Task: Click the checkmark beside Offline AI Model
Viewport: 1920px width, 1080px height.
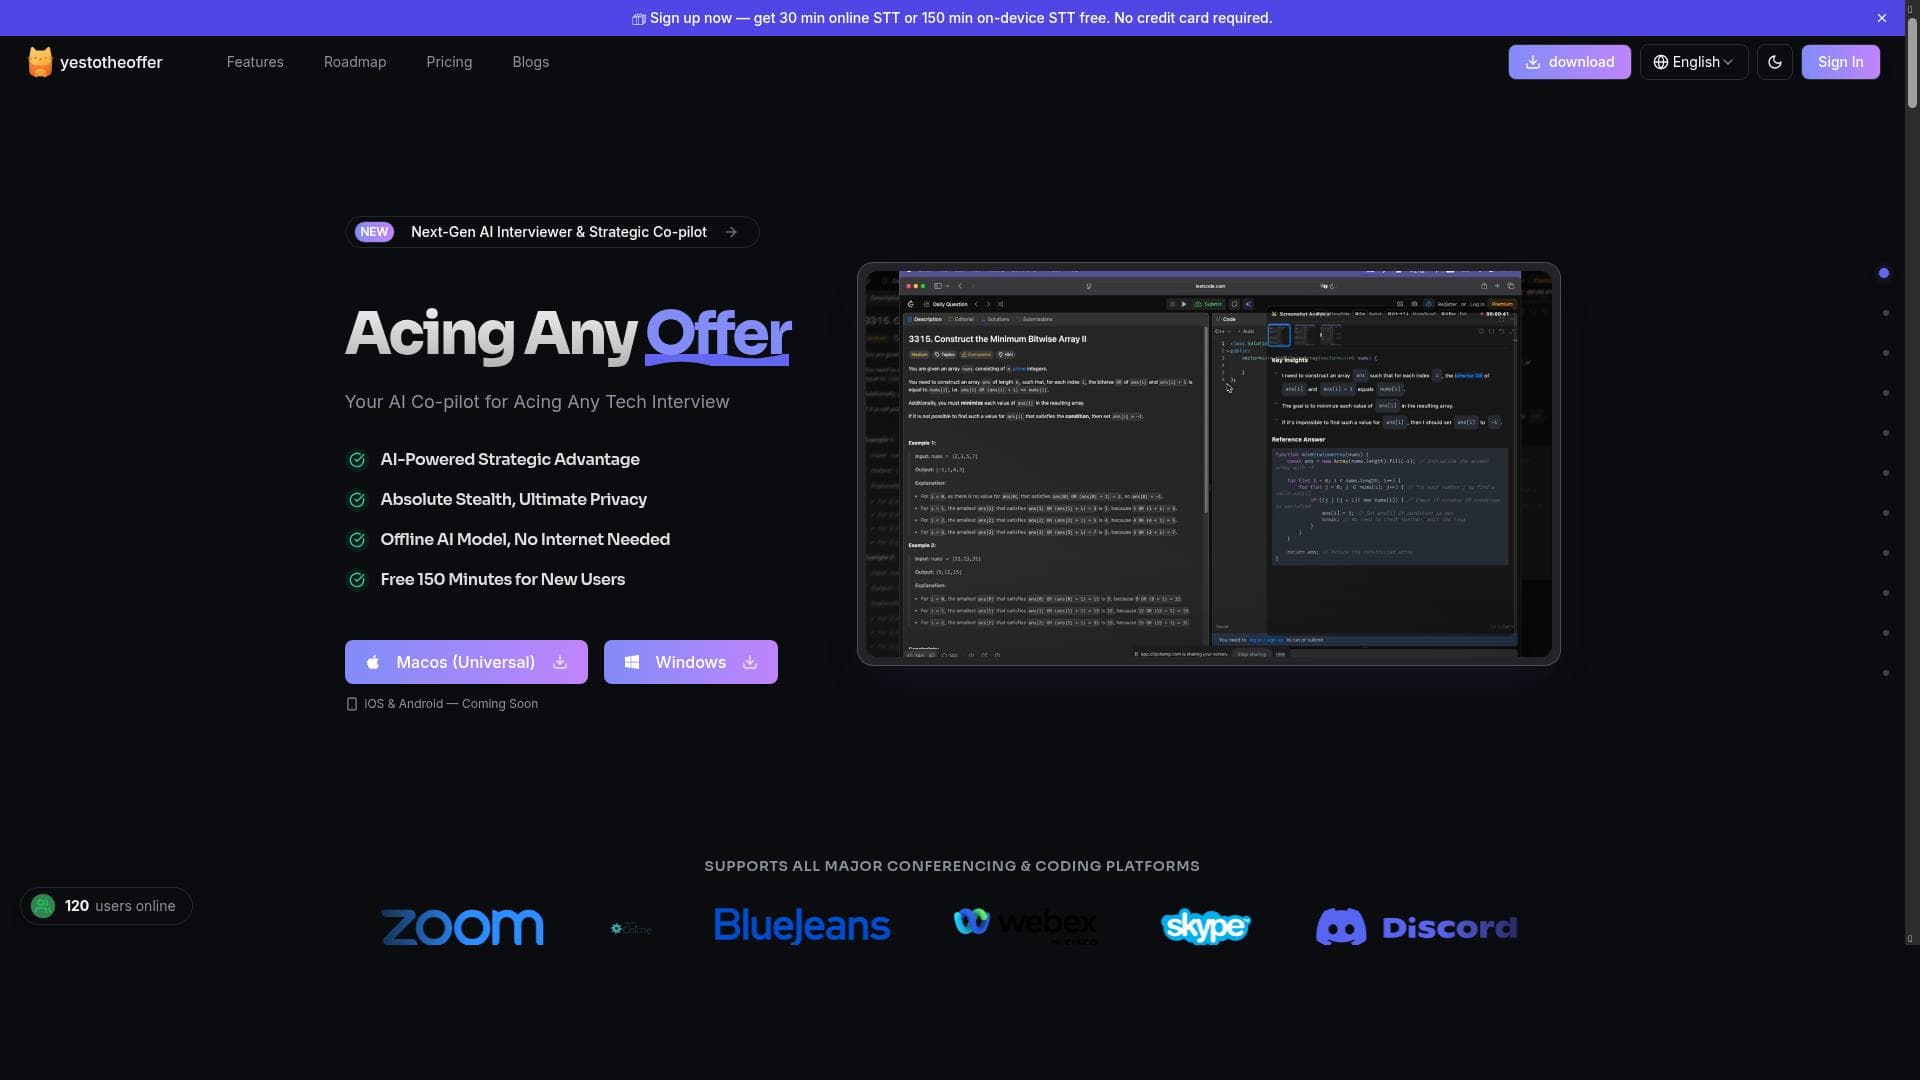Action: point(356,540)
